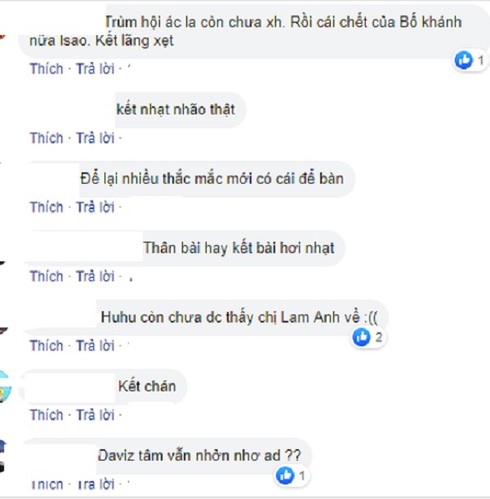Like the 'Huhu còn chưa dc thấy' comment
This screenshot has height=499, width=490.
46,346
